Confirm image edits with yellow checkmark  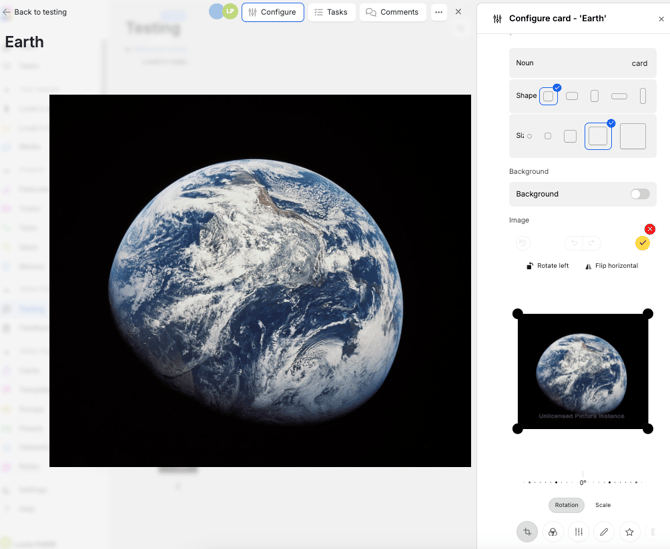coord(642,243)
